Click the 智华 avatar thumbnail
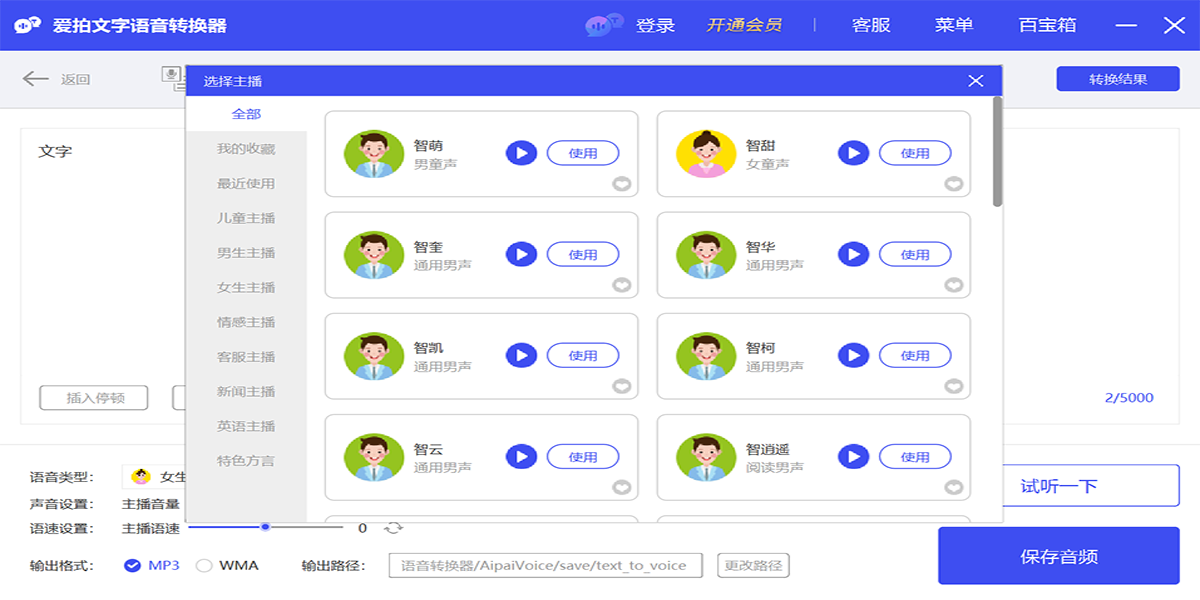 (706, 255)
